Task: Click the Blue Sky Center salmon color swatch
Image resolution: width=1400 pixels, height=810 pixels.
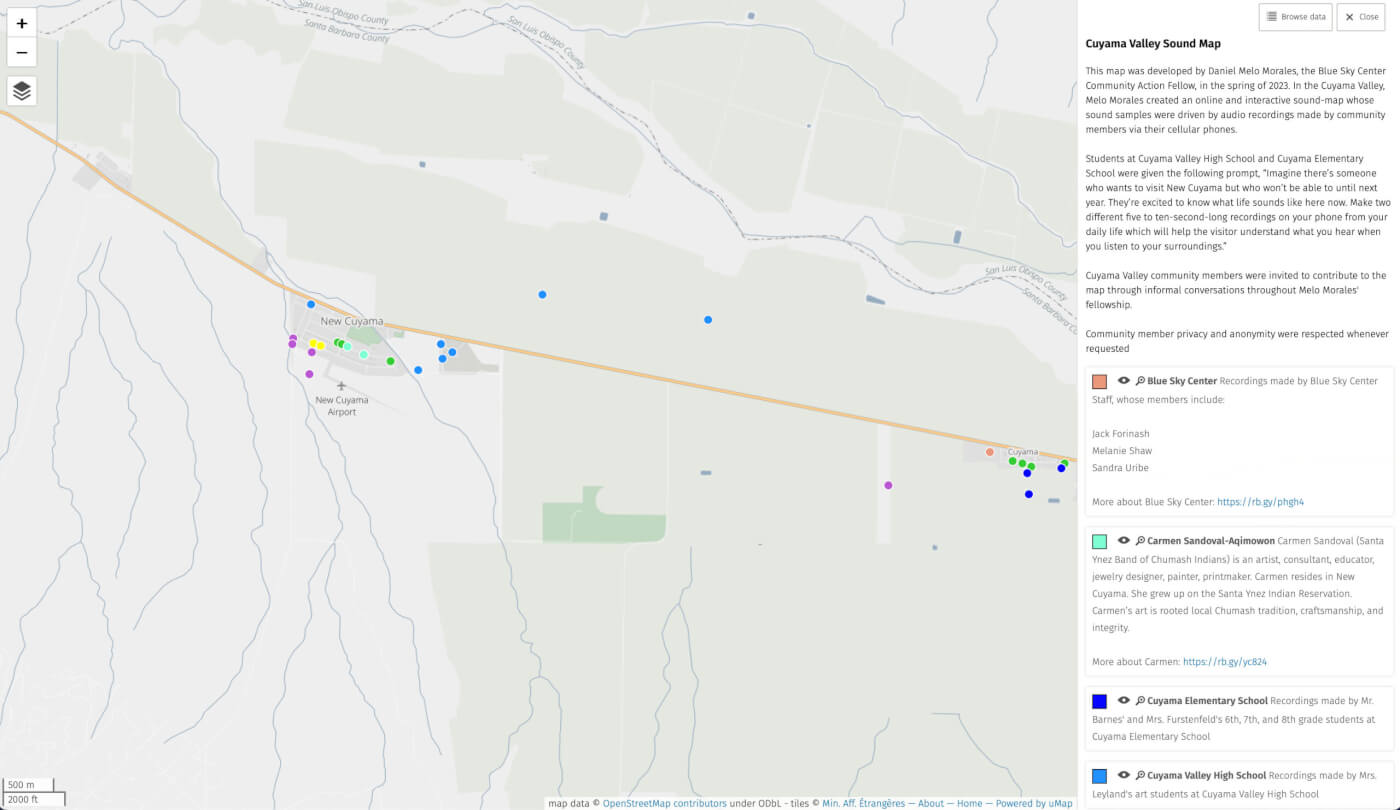Action: 1100,382
